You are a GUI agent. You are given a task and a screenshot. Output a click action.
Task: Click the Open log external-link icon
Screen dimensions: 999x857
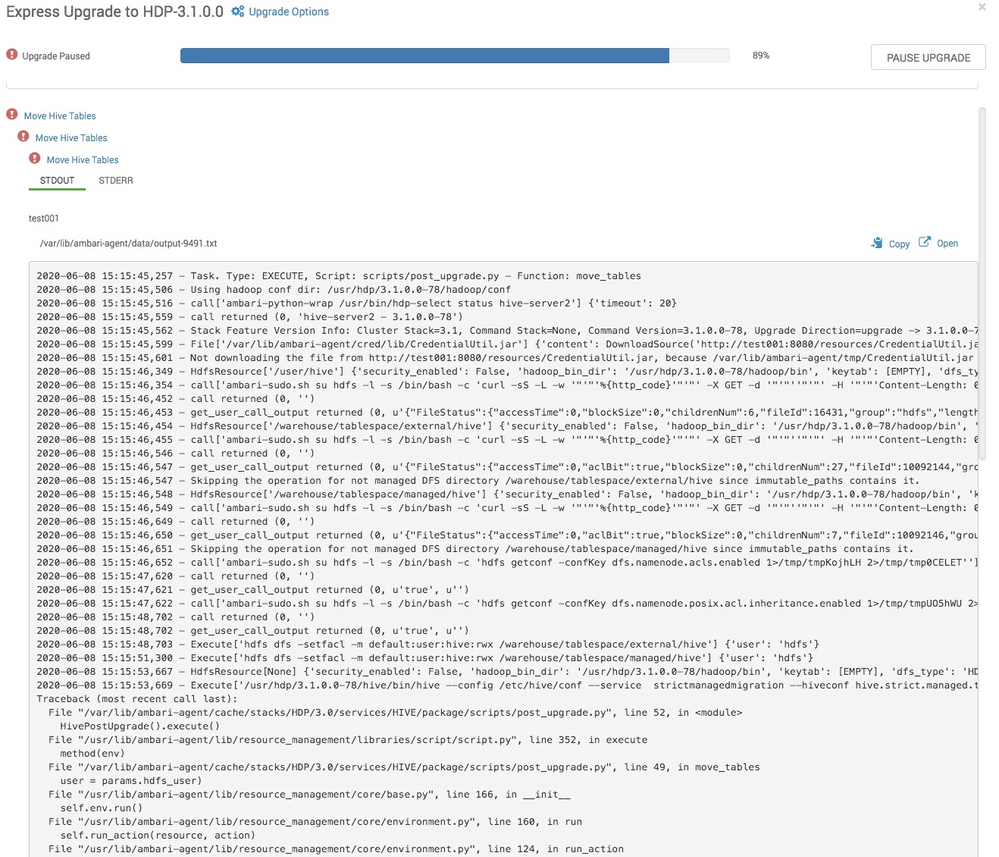pyautogui.click(x=924, y=242)
